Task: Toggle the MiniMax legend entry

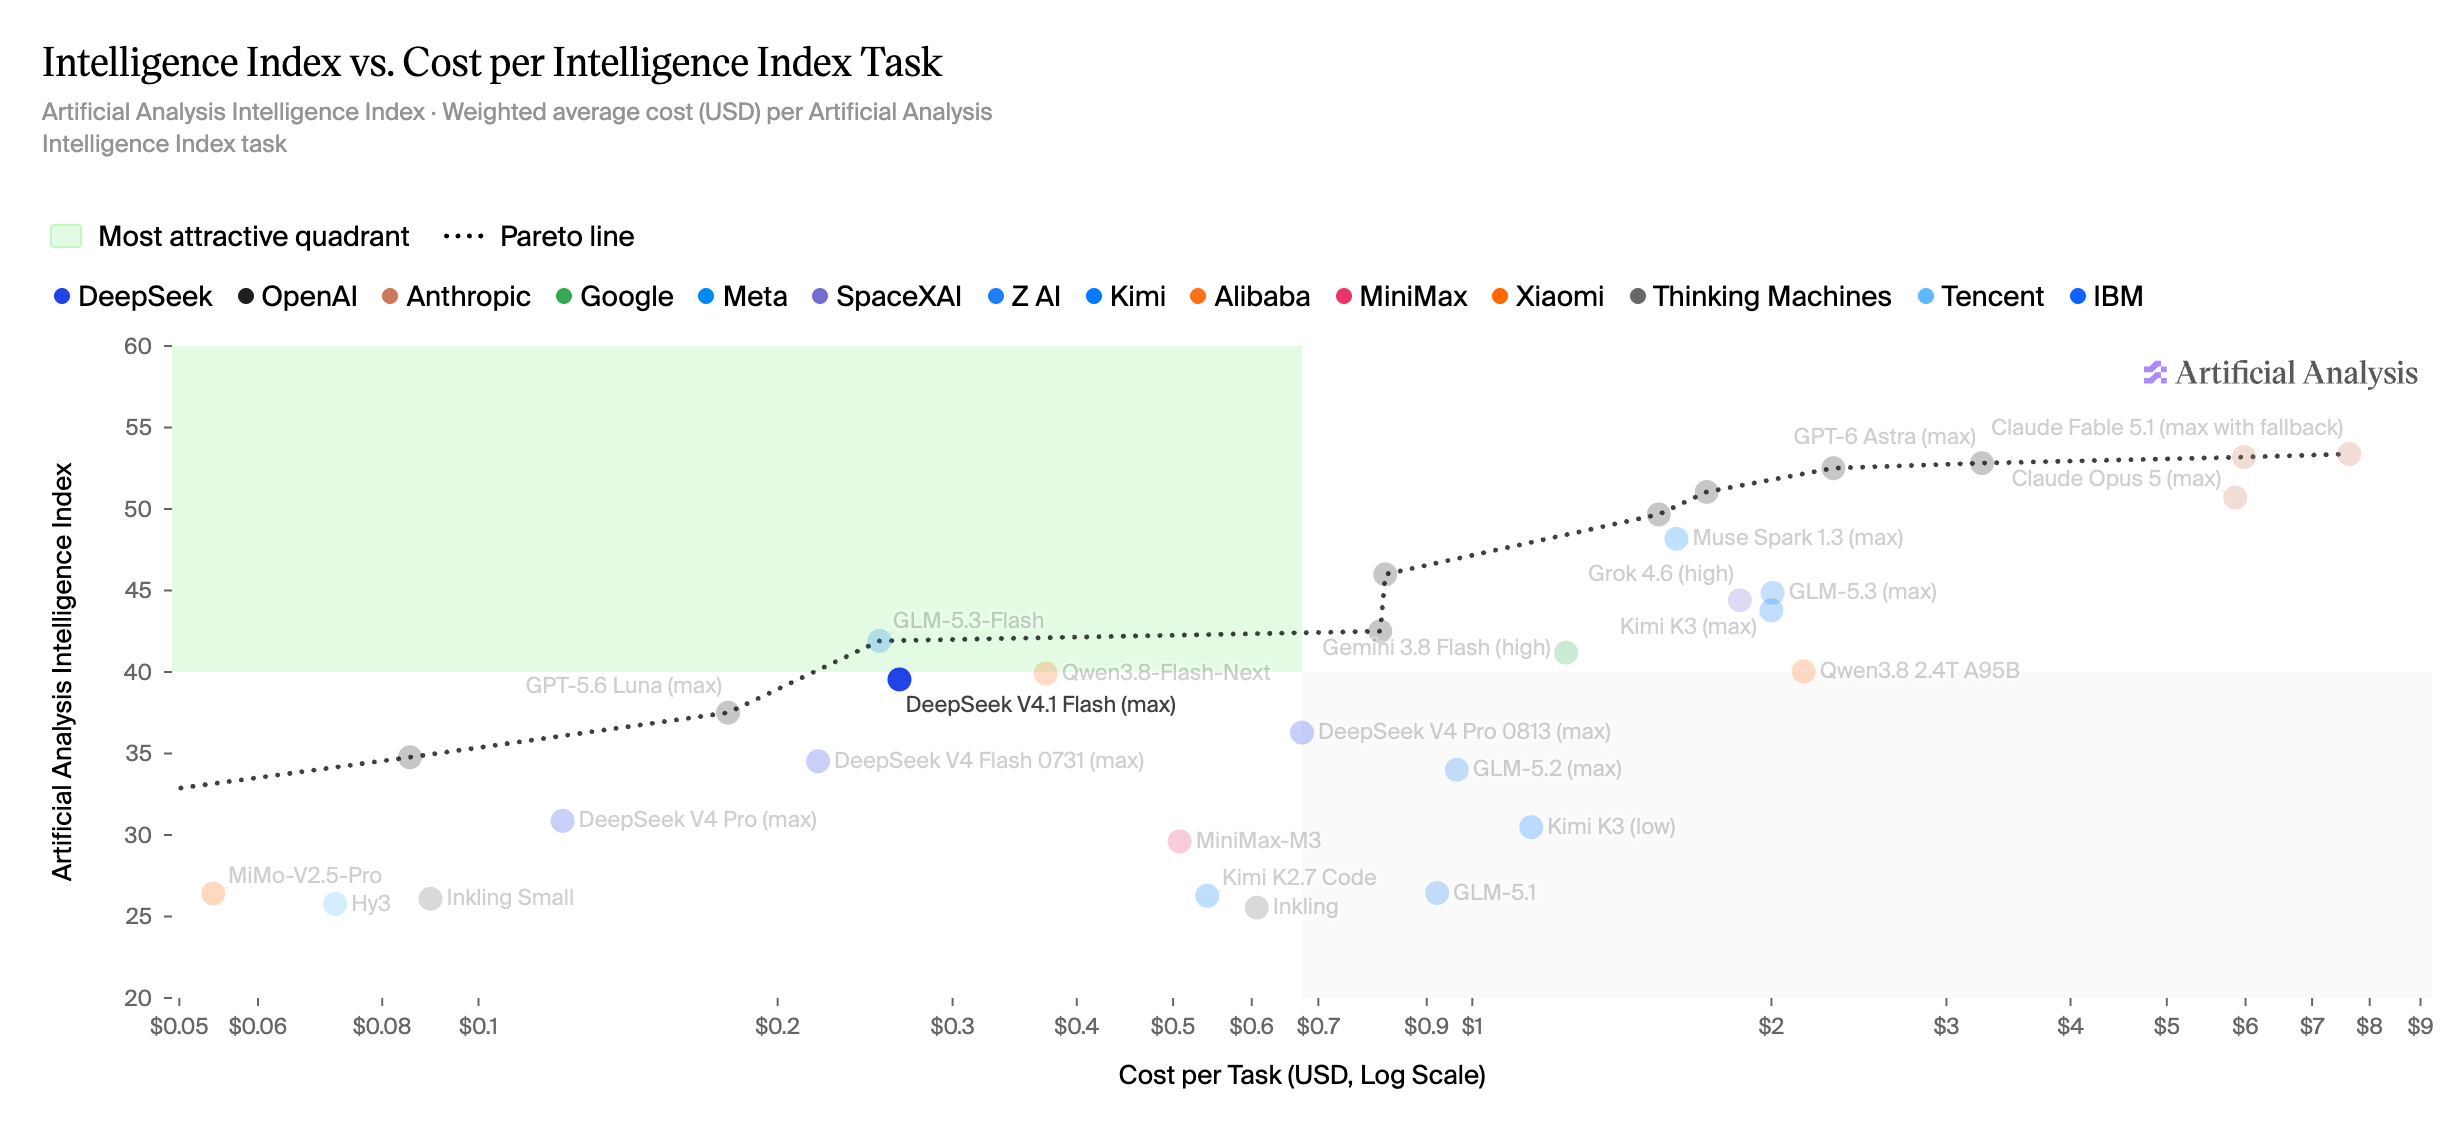Action: (x=1401, y=296)
